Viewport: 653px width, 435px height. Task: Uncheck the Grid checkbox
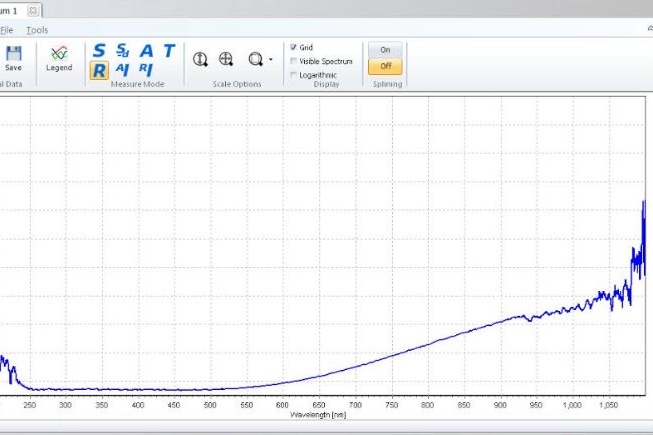pos(293,47)
